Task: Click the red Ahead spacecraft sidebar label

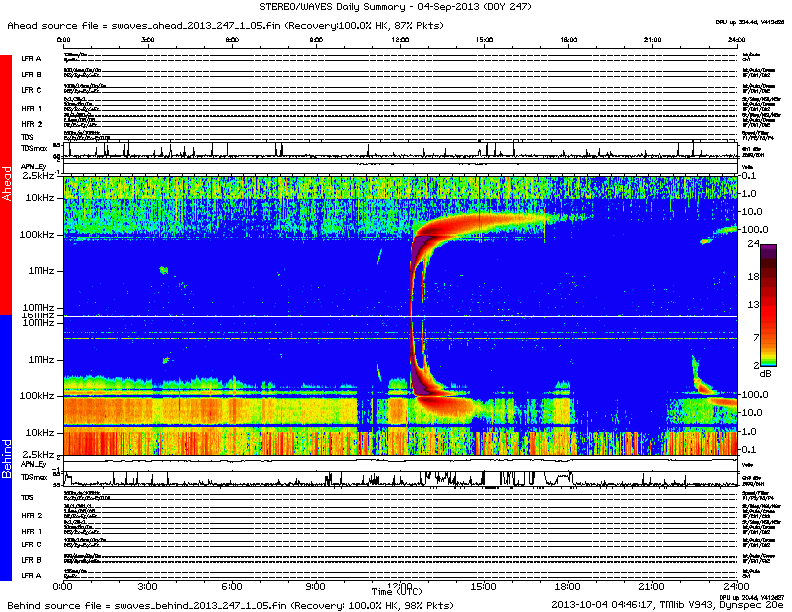Action: (x=7, y=185)
